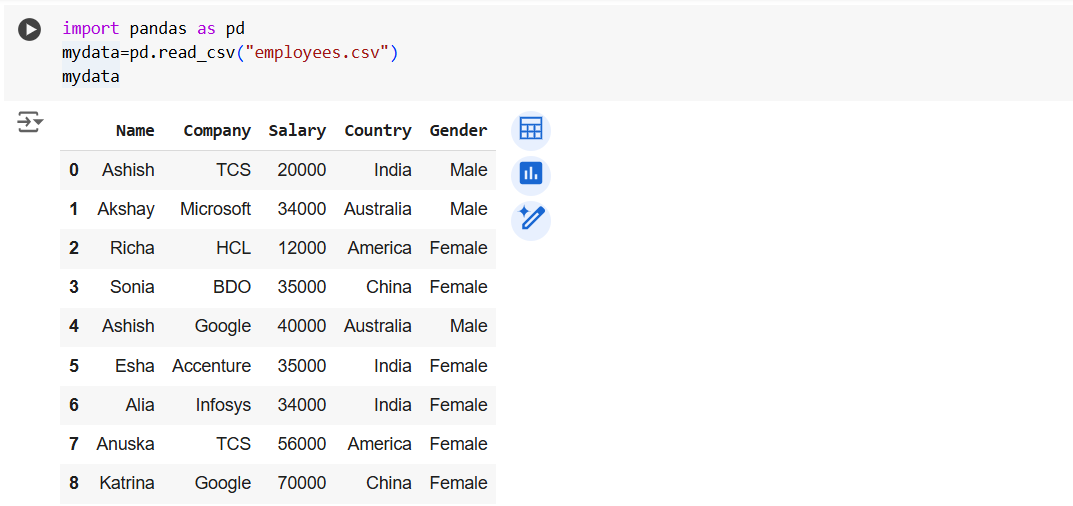
Task: Click salary value 70000
Action: point(301,483)
